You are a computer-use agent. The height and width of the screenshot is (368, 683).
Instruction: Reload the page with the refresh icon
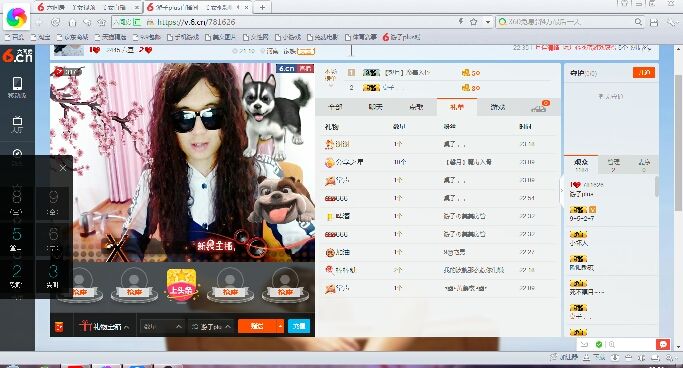coord(55,22)
